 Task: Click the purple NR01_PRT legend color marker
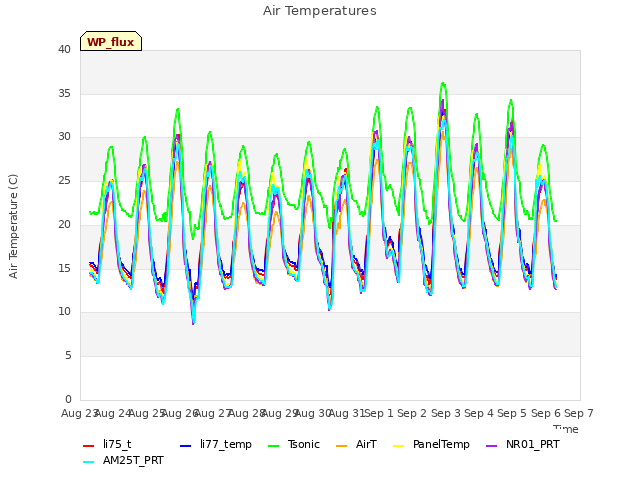(492, 446)
